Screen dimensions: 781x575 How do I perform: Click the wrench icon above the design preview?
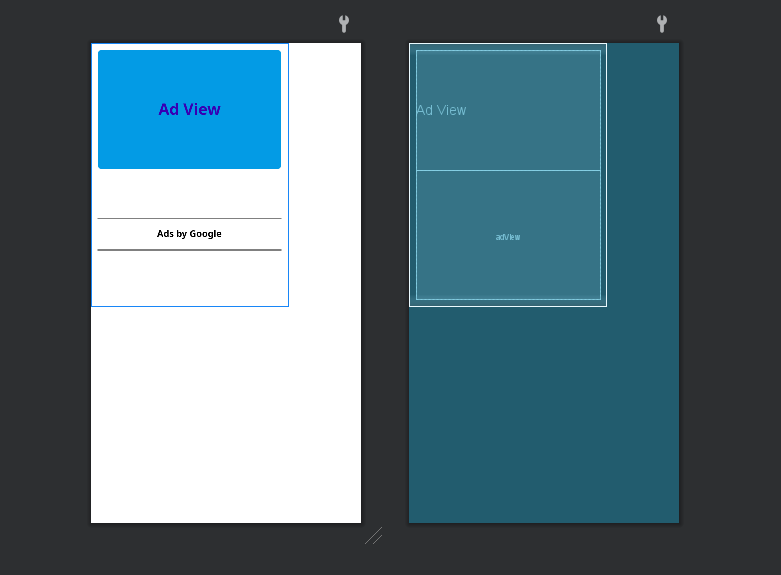coord(344,23)
